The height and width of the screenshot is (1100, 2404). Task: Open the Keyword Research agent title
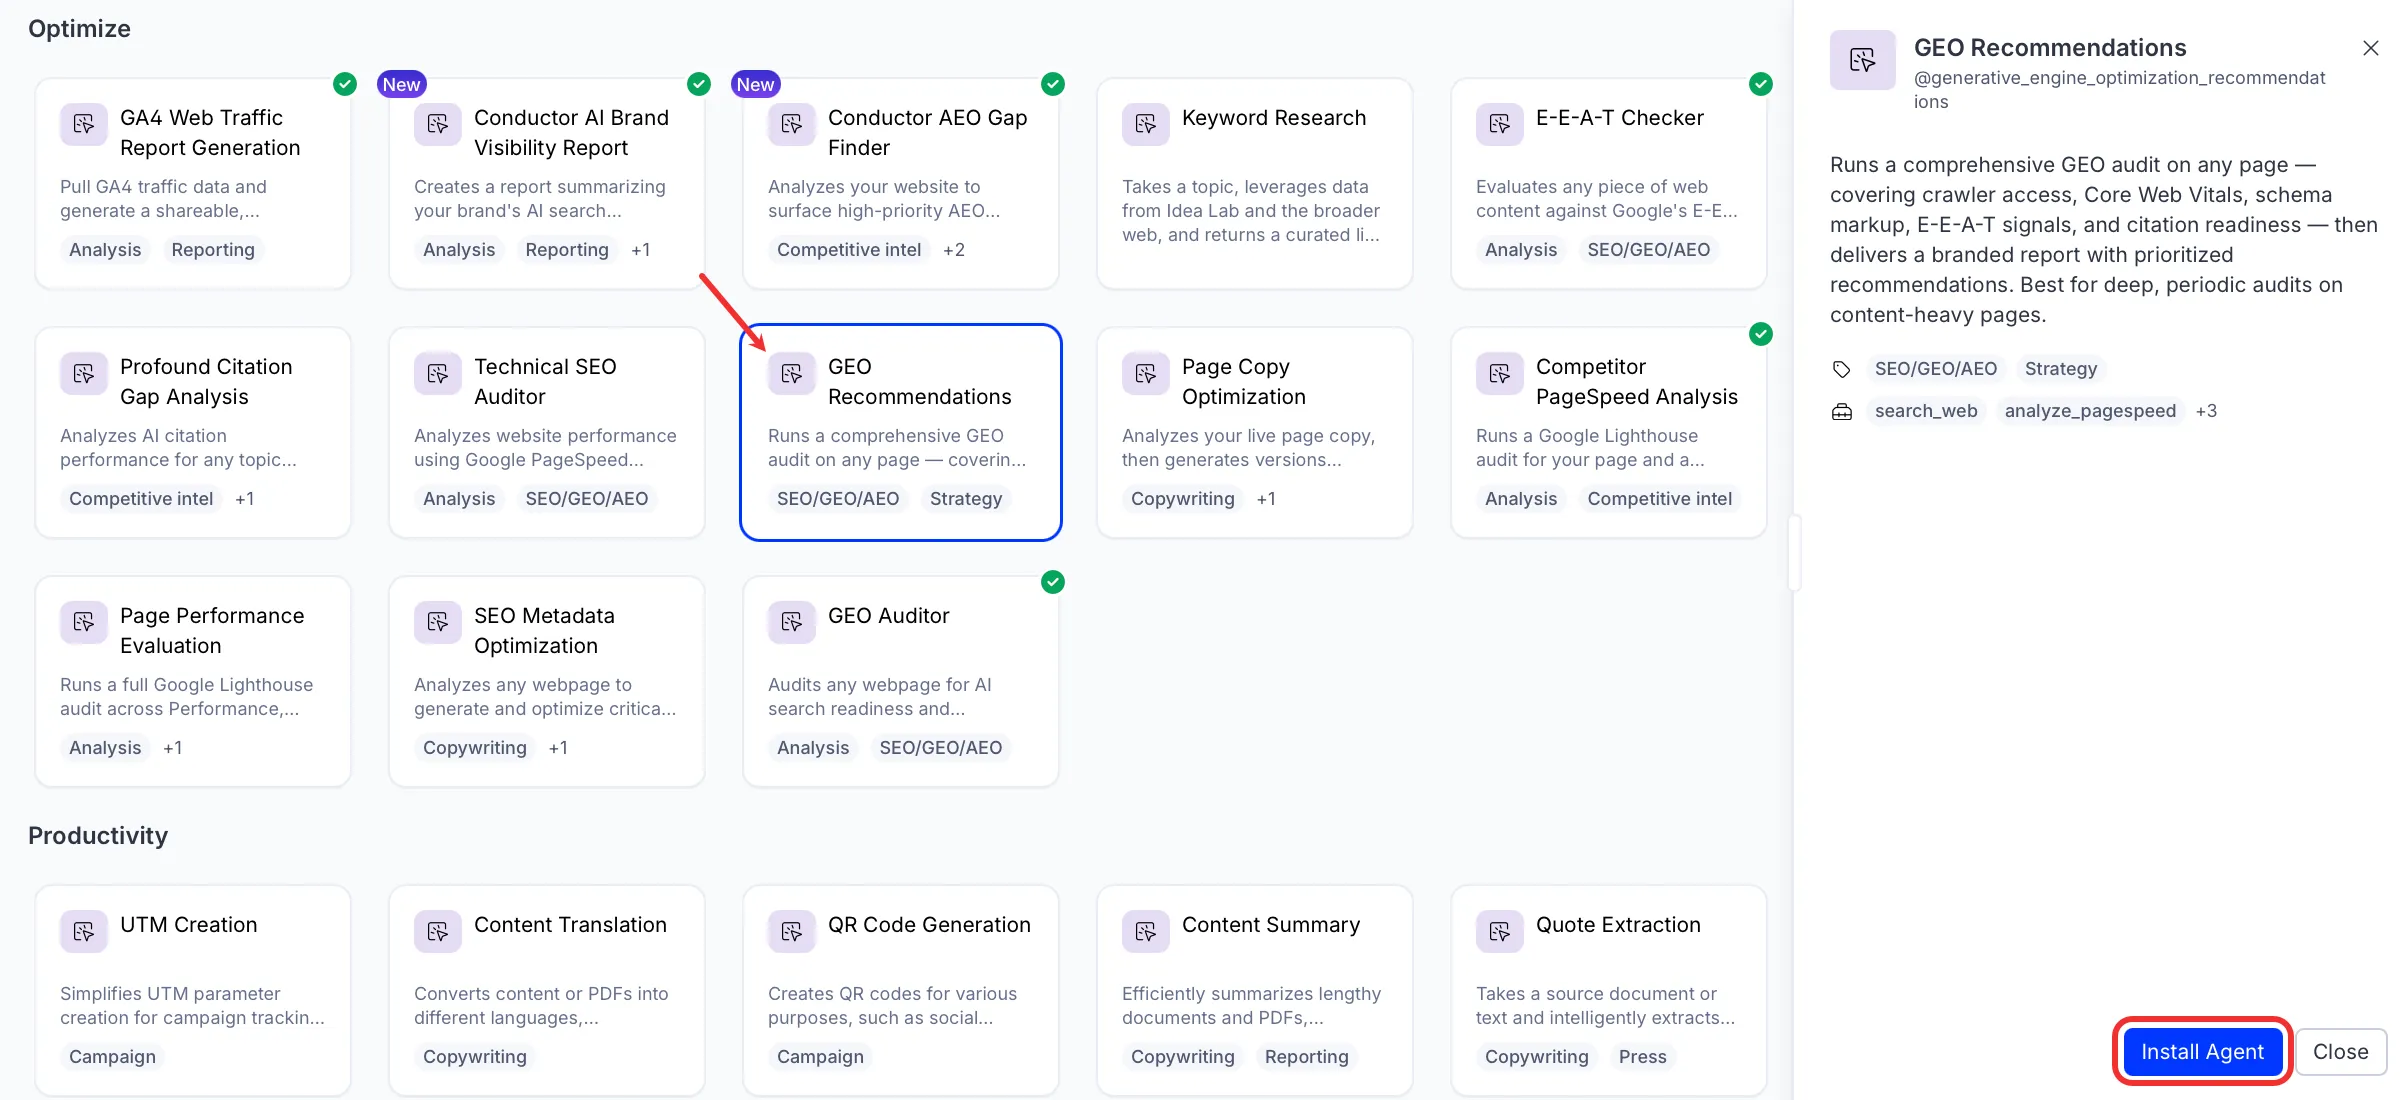(1274, 118)
